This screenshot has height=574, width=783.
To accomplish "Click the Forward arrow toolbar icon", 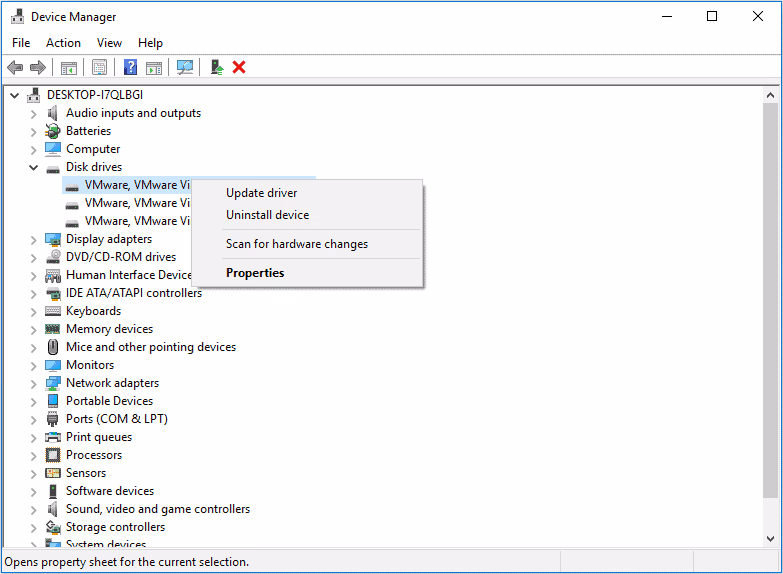I will (x=37, y=67).
